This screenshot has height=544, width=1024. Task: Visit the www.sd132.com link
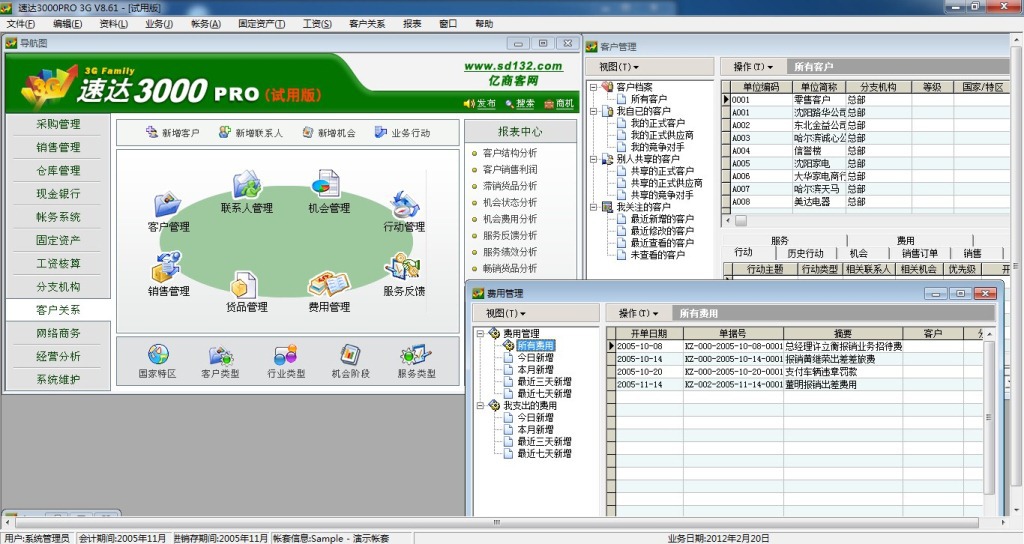(513, 66)
